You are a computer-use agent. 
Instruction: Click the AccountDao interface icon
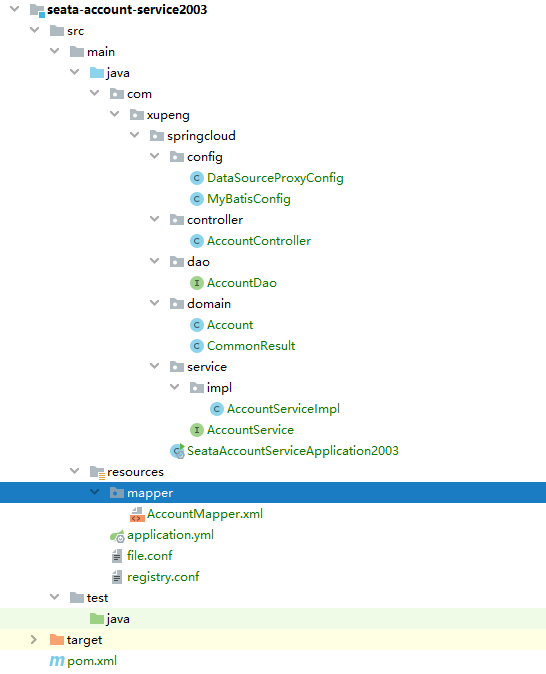(196, 283)
